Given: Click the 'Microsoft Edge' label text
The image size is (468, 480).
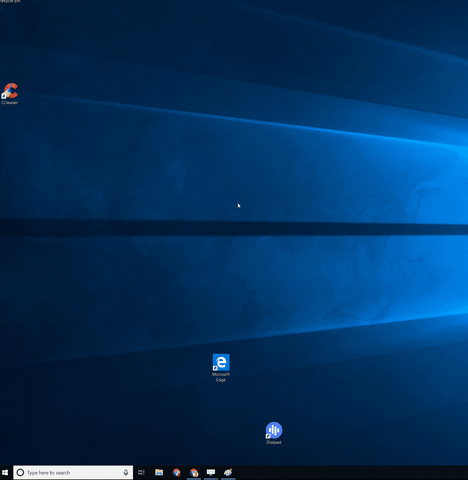Looking at the screenshot, I should (x=221, y=377).
